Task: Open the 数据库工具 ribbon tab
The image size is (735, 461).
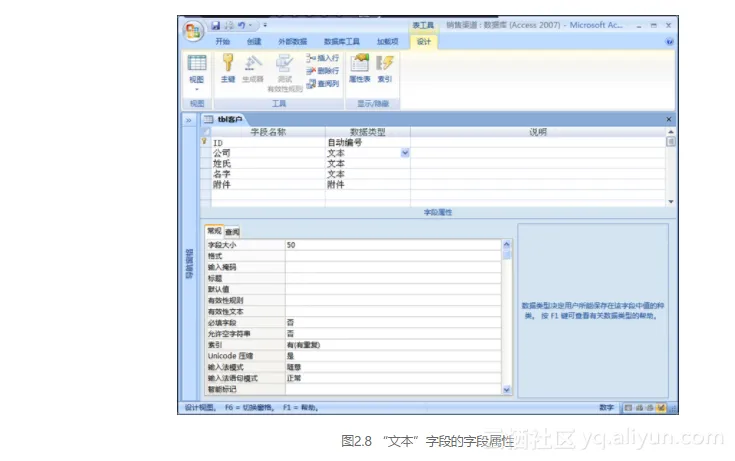Action: click(342, 42)
